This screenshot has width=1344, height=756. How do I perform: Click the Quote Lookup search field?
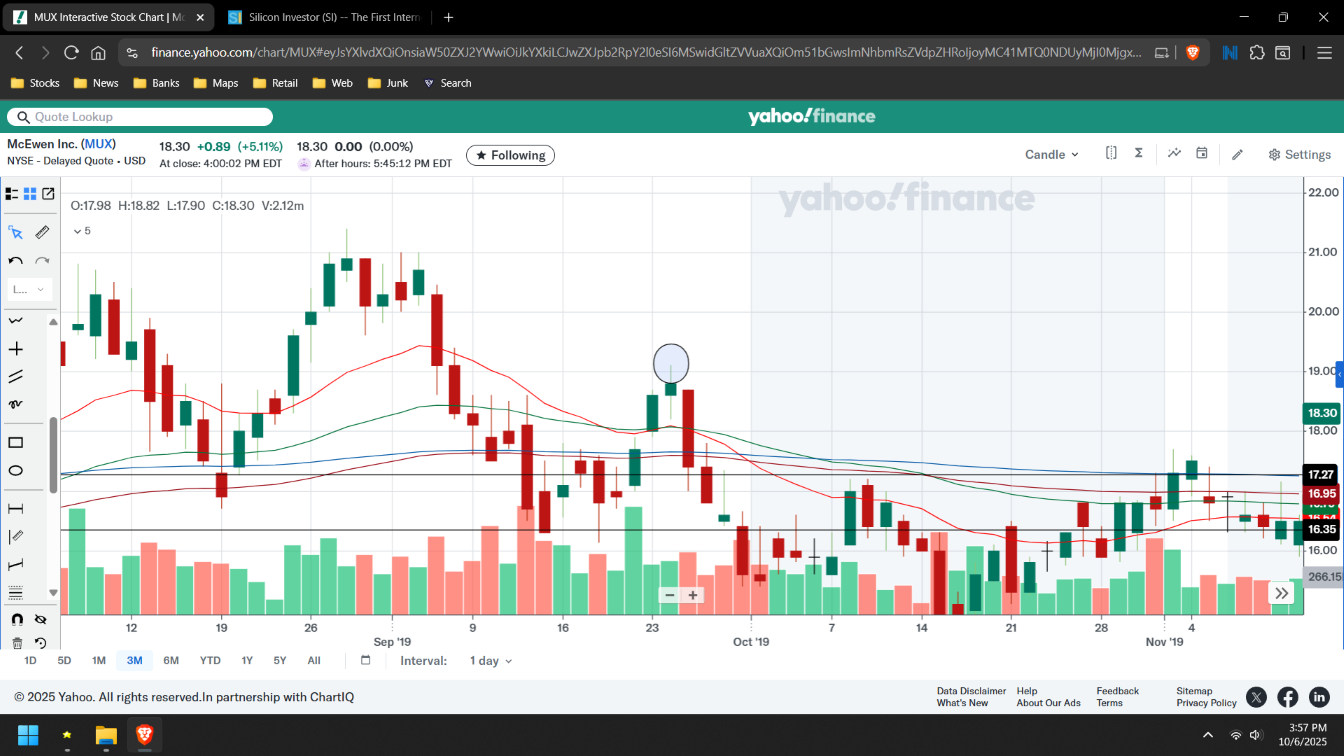(140, 117)
